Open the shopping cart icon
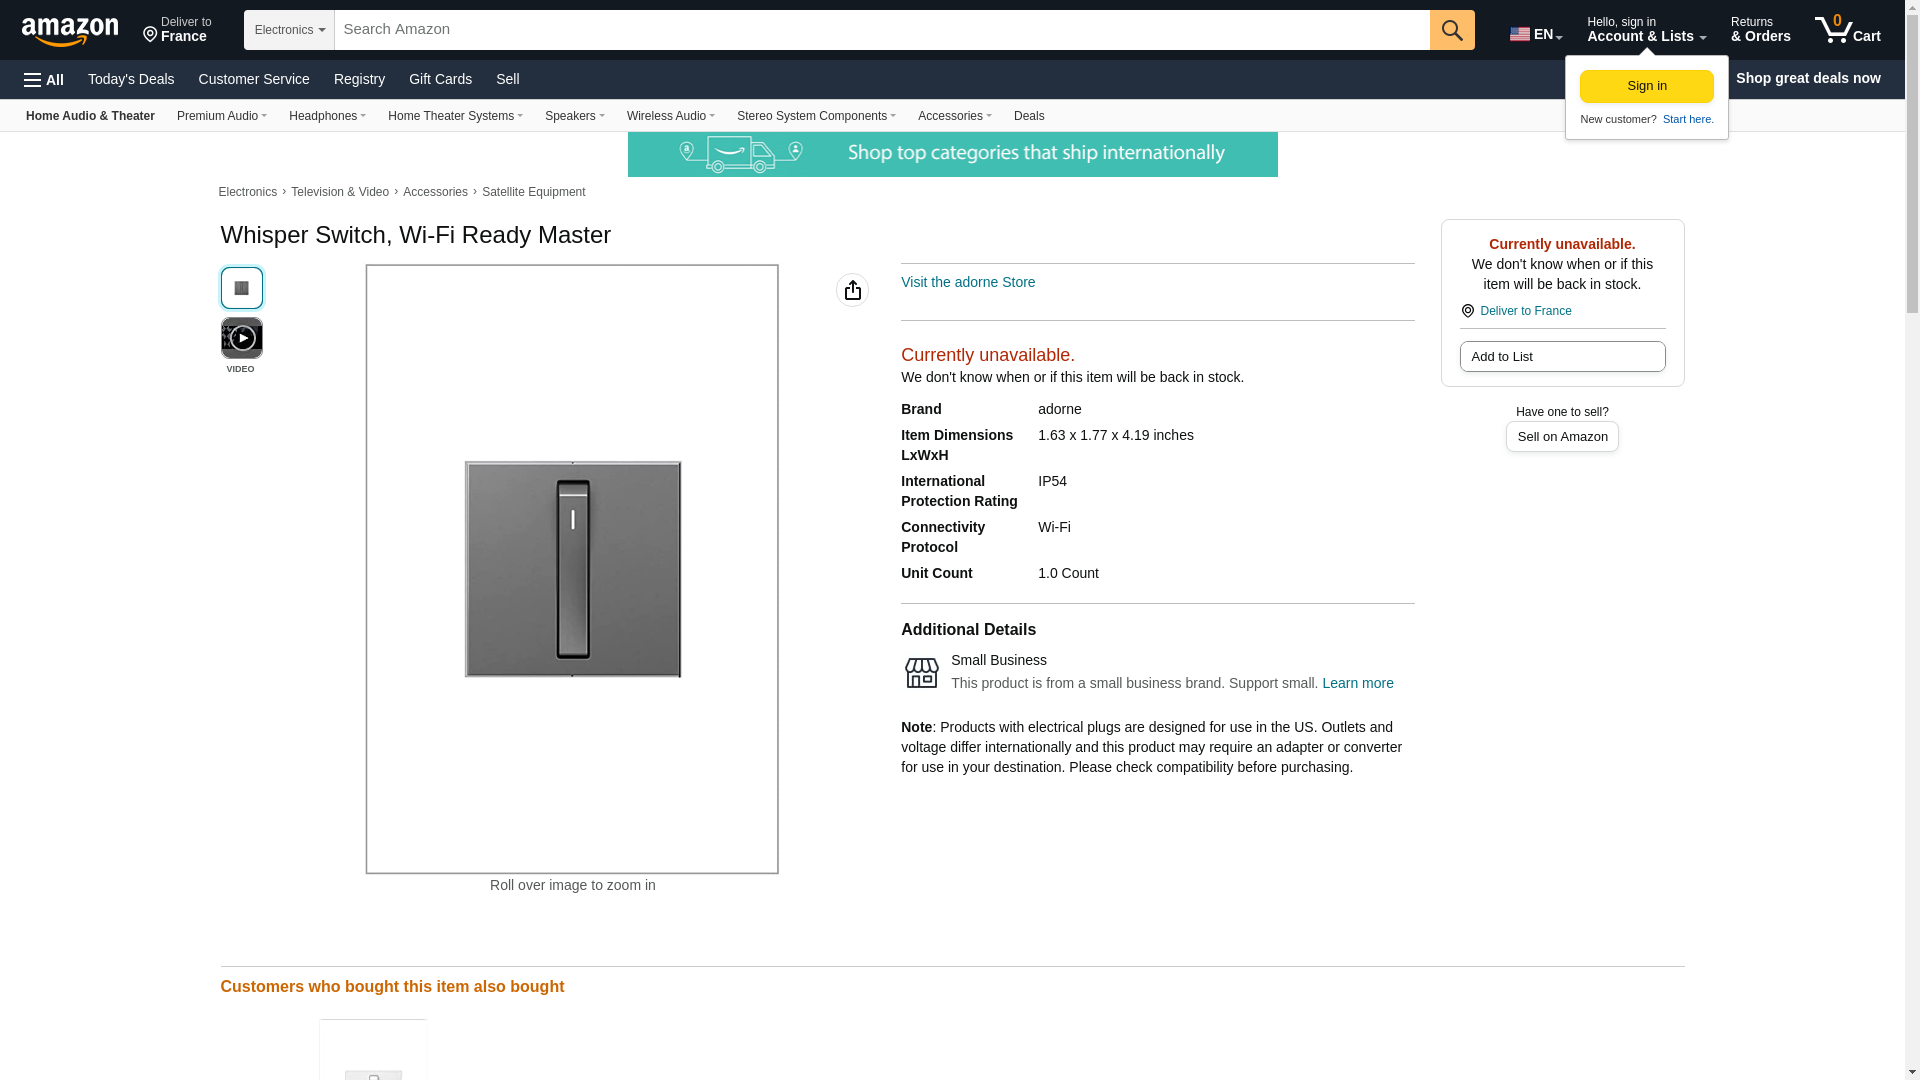 [x=1847, y=30]
